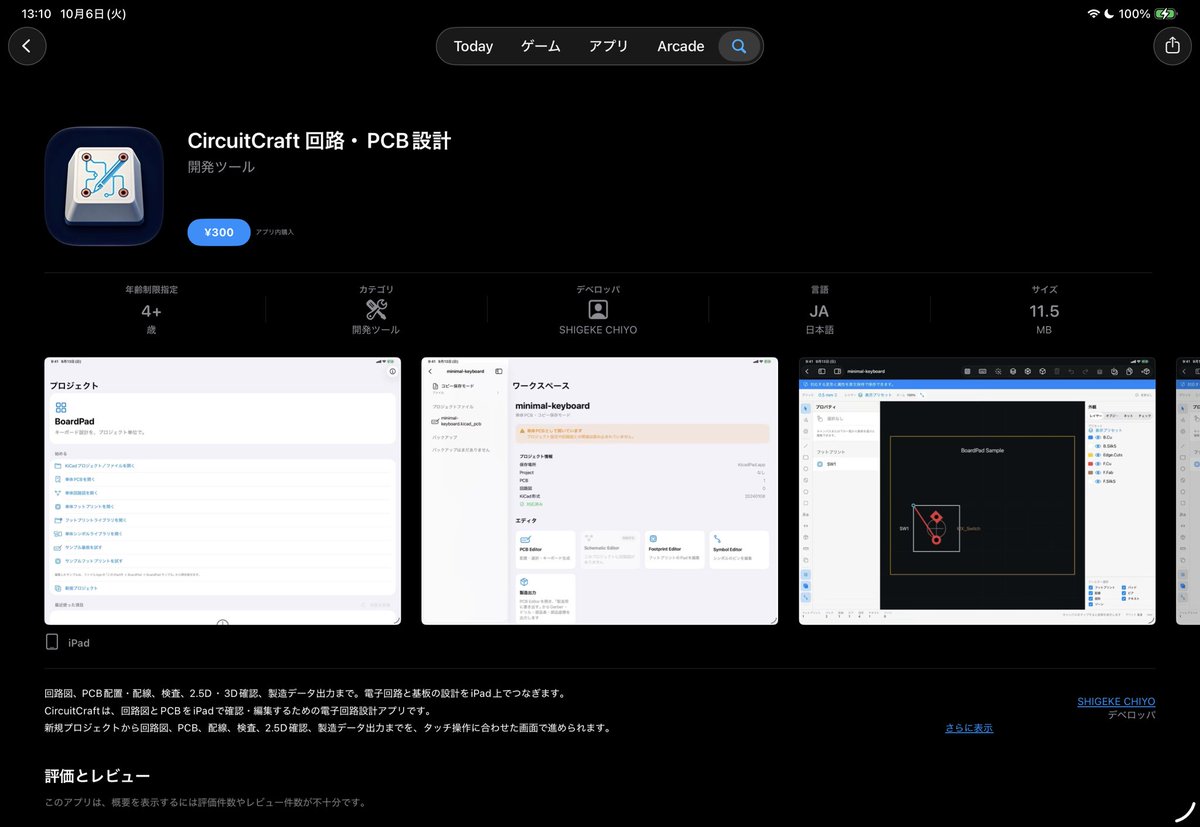The image size is (1200, 827).
Task: Tap the wrench and screwdriver category icon
Action: 376,309
